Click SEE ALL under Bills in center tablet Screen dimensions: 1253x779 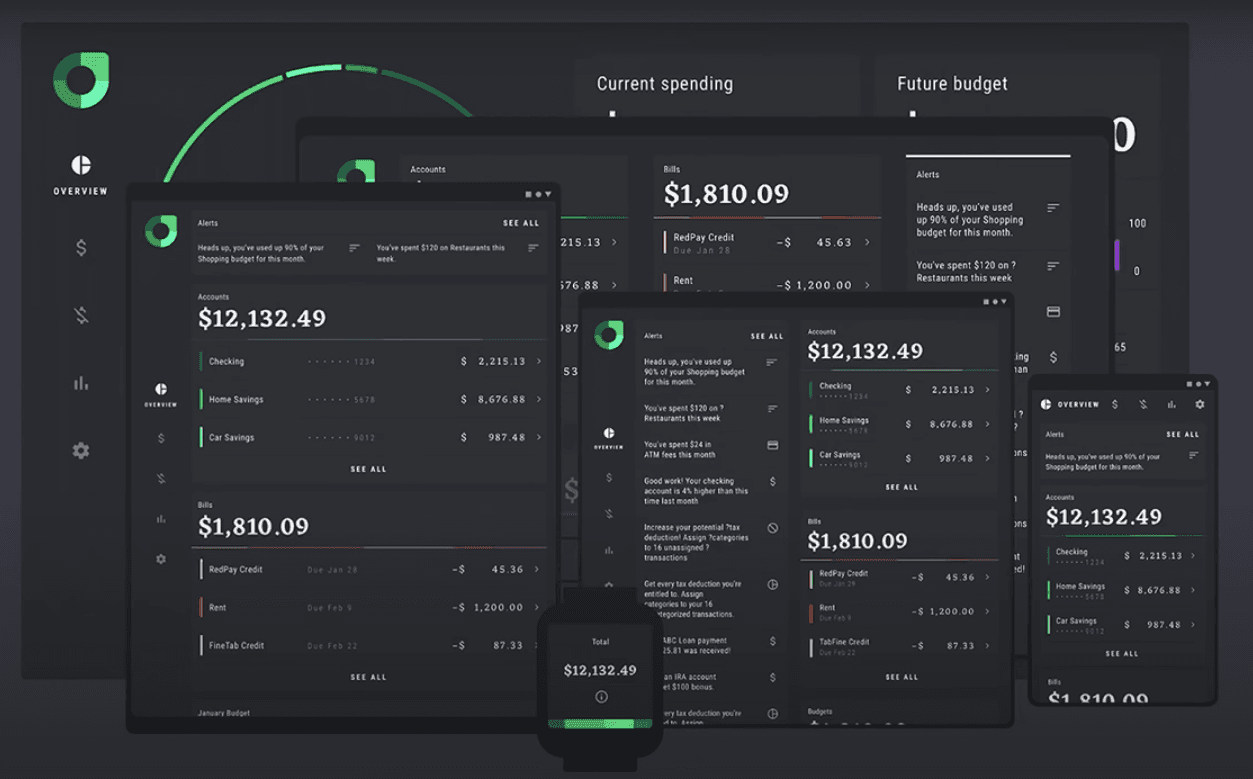(901, 677)
